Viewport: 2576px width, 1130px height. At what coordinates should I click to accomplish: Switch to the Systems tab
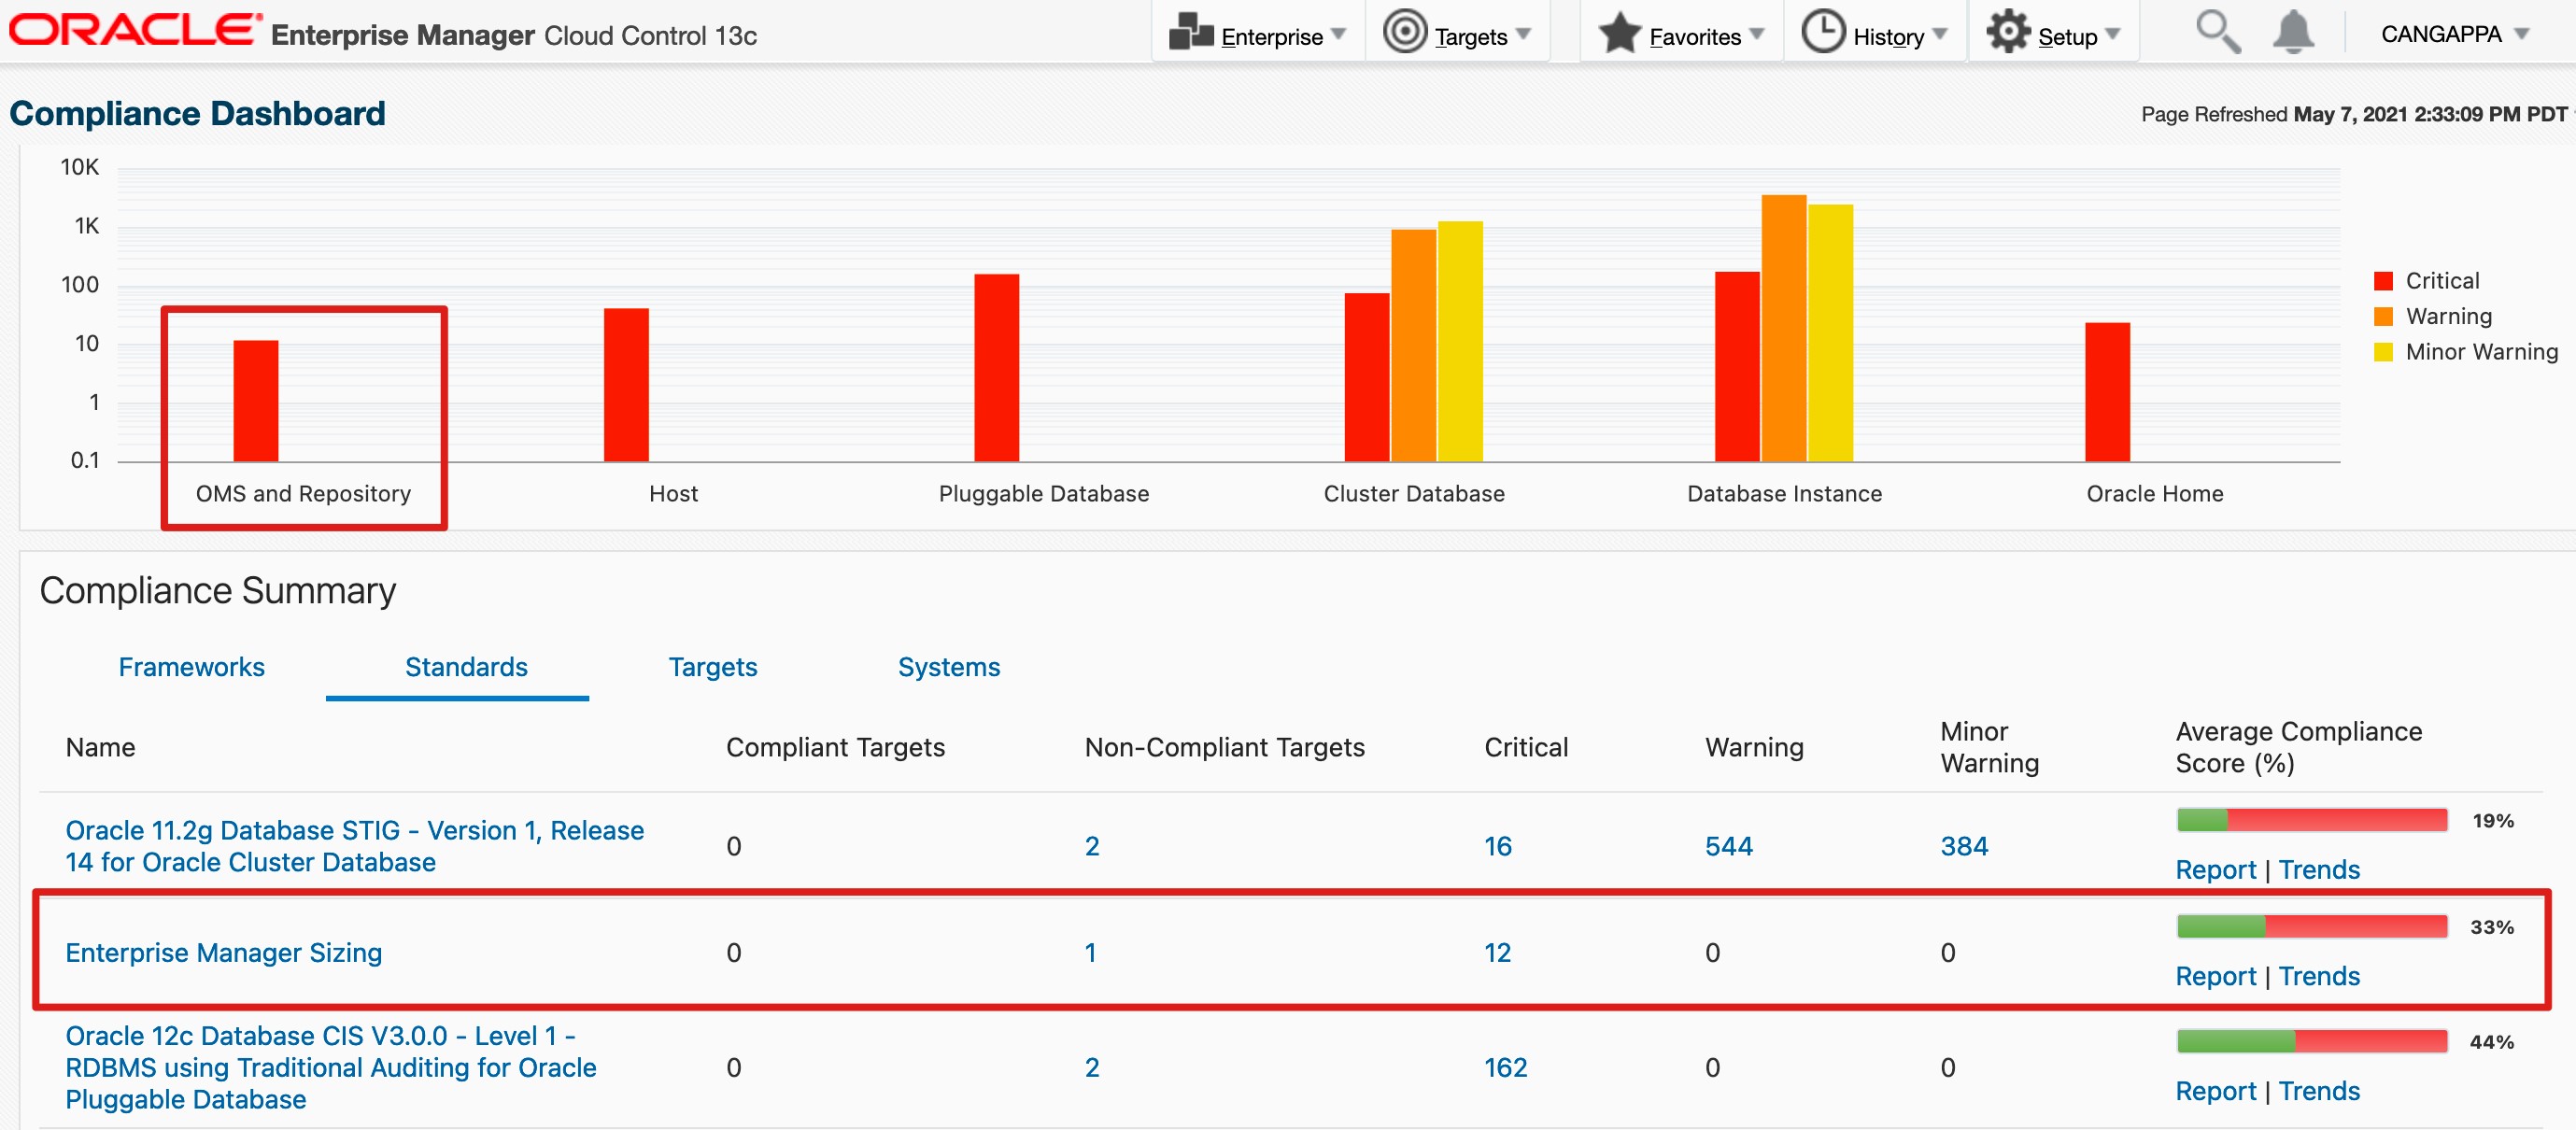coord(948,667)
